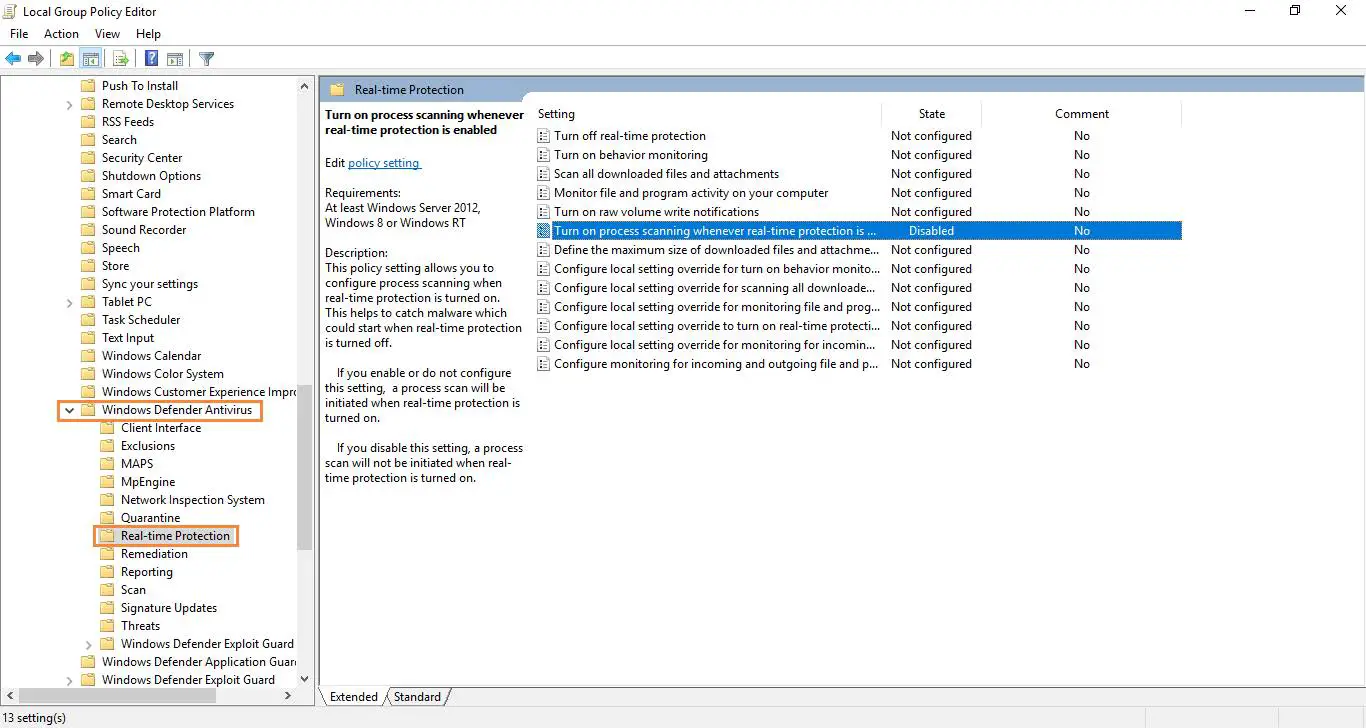
Task: Switch to the Standard tab
Action: click(x=417, y=697)
